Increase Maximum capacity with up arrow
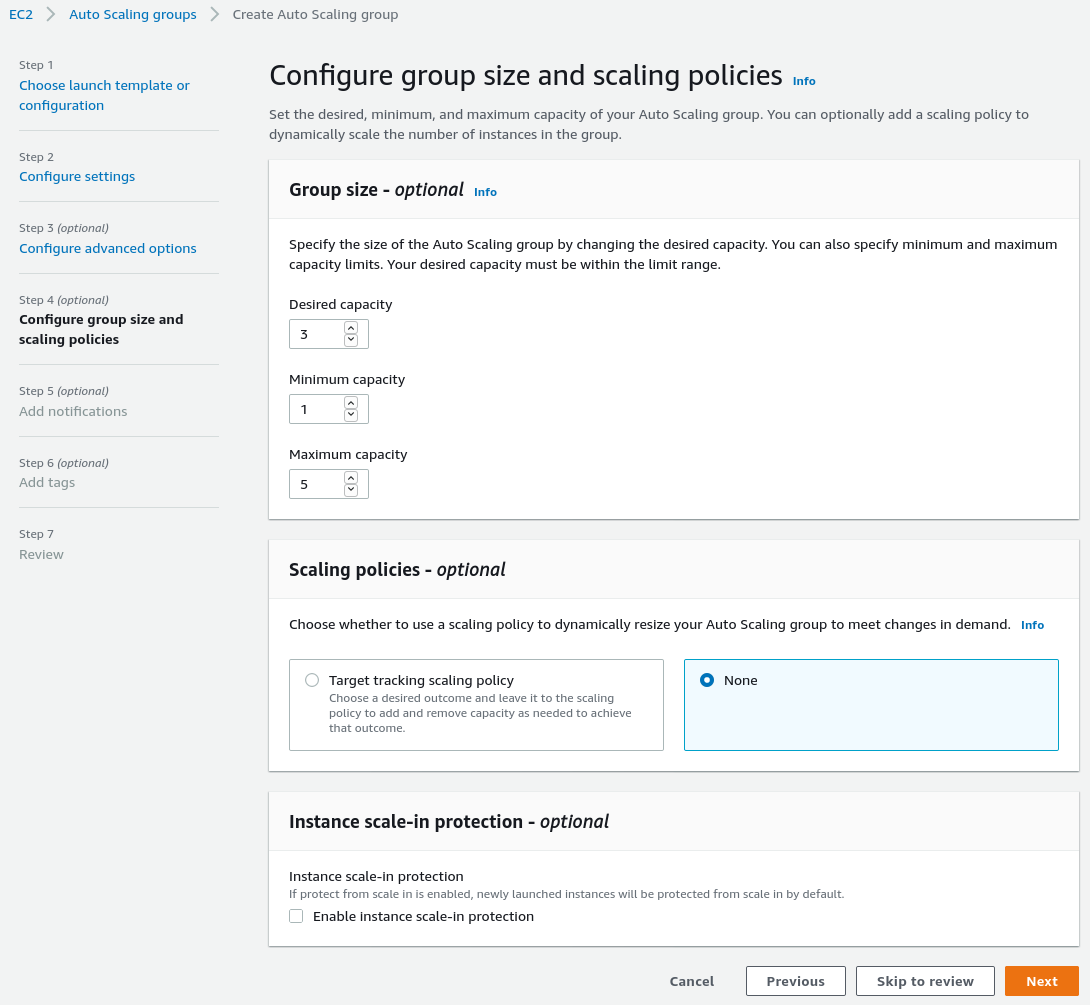 [350, 478]
